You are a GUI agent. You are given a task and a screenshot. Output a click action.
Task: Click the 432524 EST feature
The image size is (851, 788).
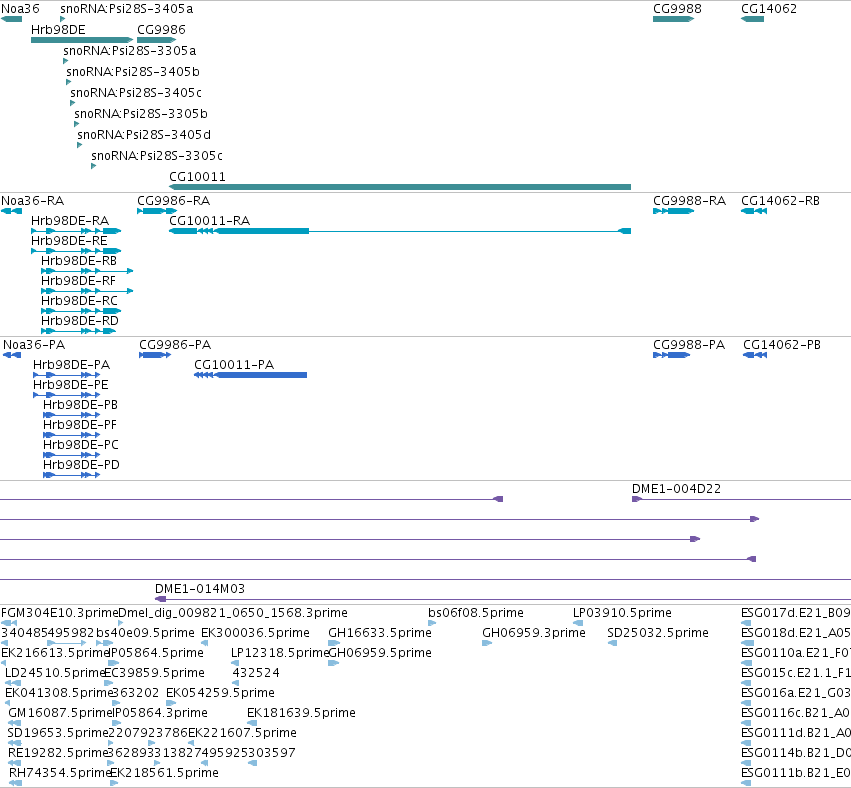236,683
